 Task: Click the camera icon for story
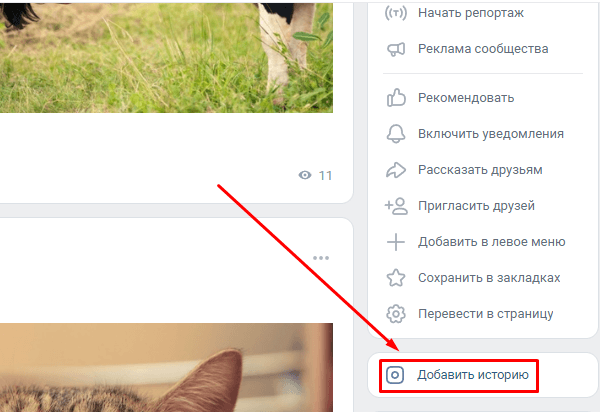click(x=395, y=375)
